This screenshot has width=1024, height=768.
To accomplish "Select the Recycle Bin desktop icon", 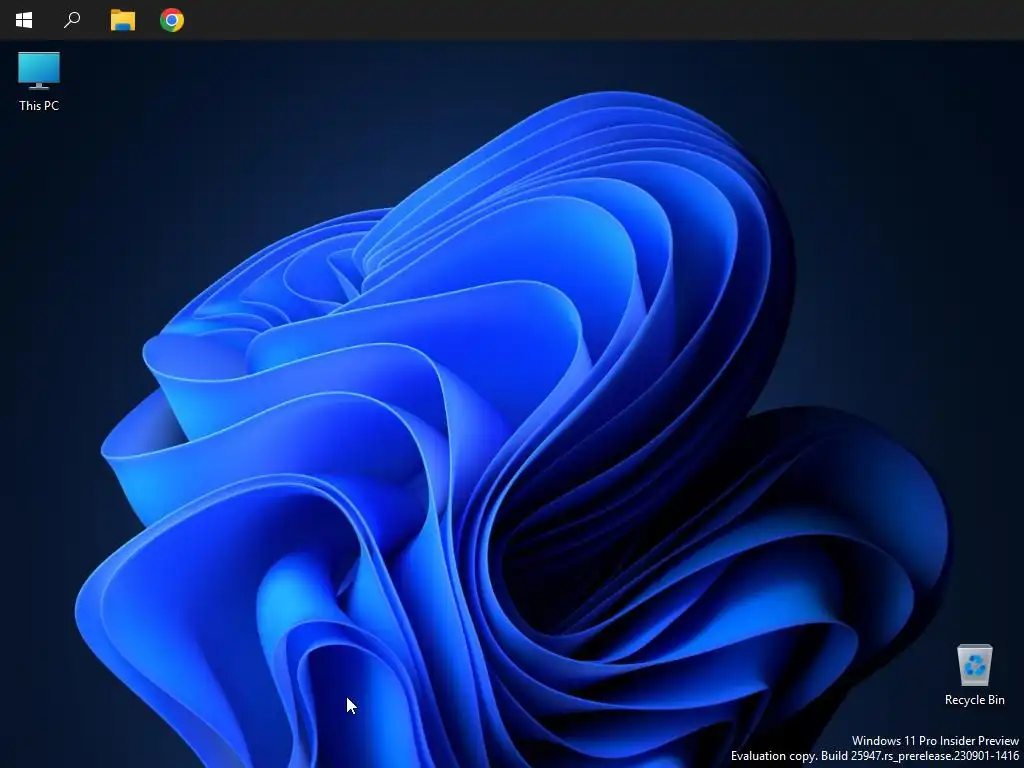I will pyautogui.click(x=974, y=665).
